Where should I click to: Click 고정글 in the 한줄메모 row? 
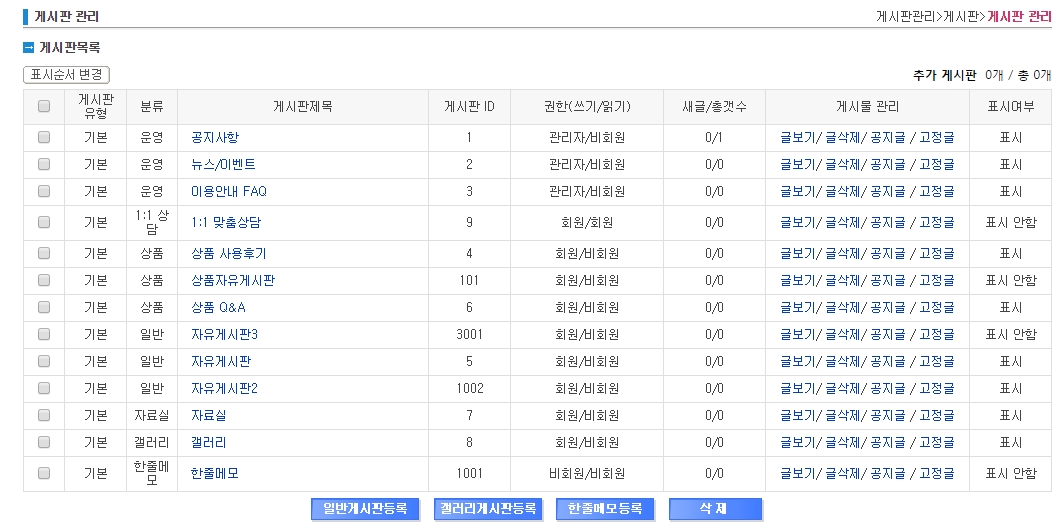pyautogui.click(x=936, y=473)
